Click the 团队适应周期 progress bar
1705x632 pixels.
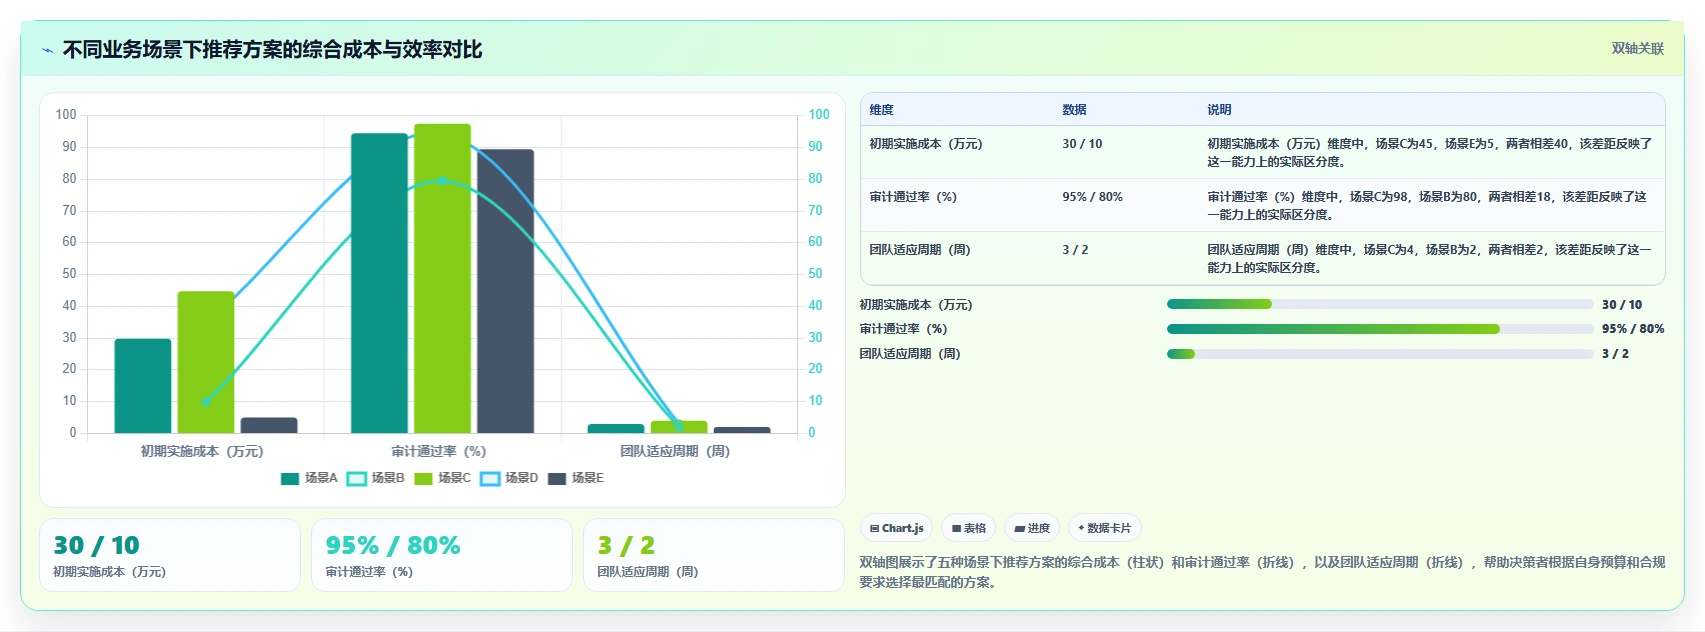(x=1380, y=354)
